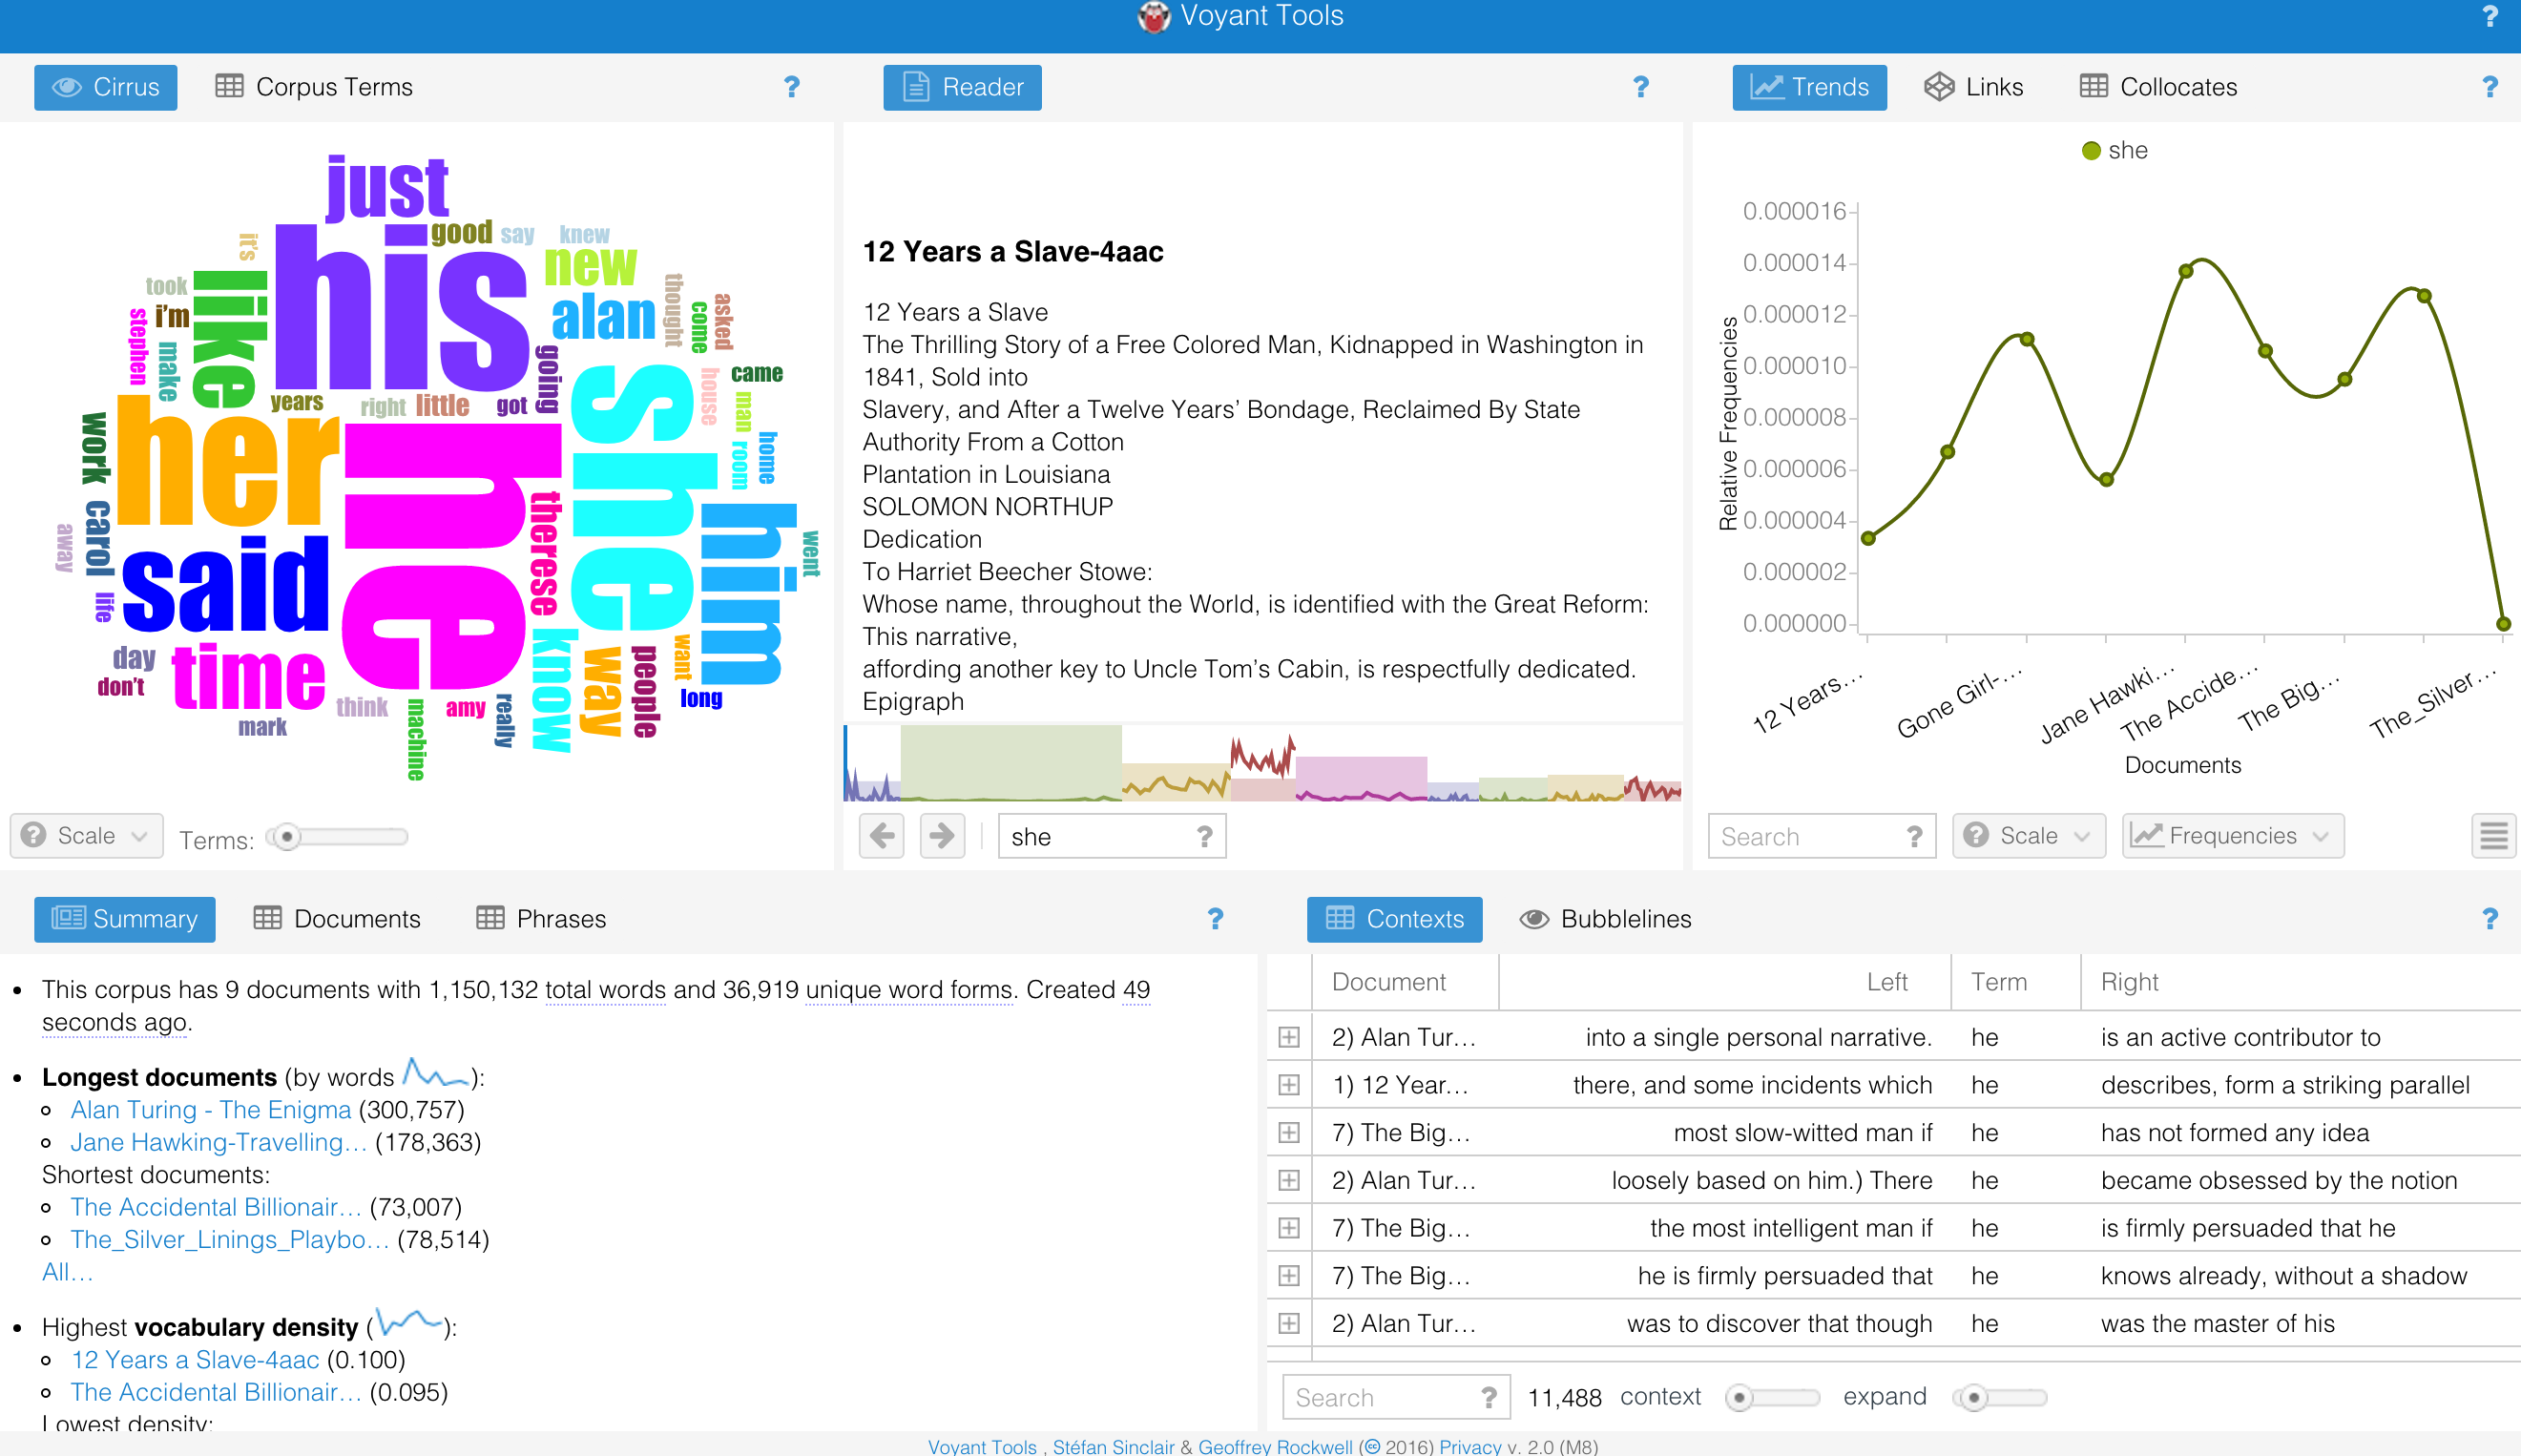Click the Voyant Tools owl logo
This screenshot has height=1456, width=2521.
1153,16
